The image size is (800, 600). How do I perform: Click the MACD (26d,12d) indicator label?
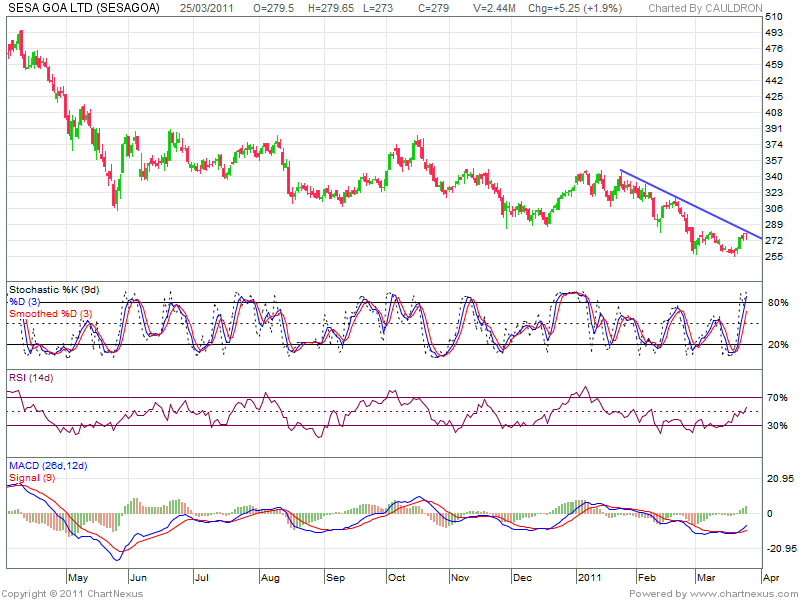pyautogui.click(x=50, y=466)
